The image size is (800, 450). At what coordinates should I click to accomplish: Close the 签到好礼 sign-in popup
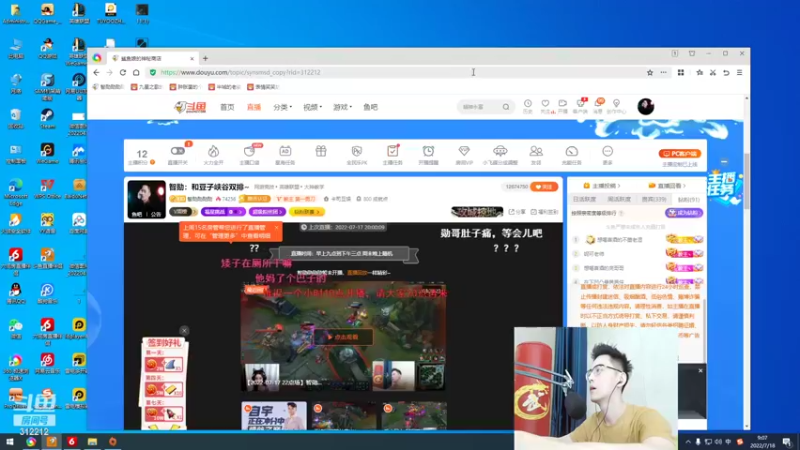(x=184, y=331)
